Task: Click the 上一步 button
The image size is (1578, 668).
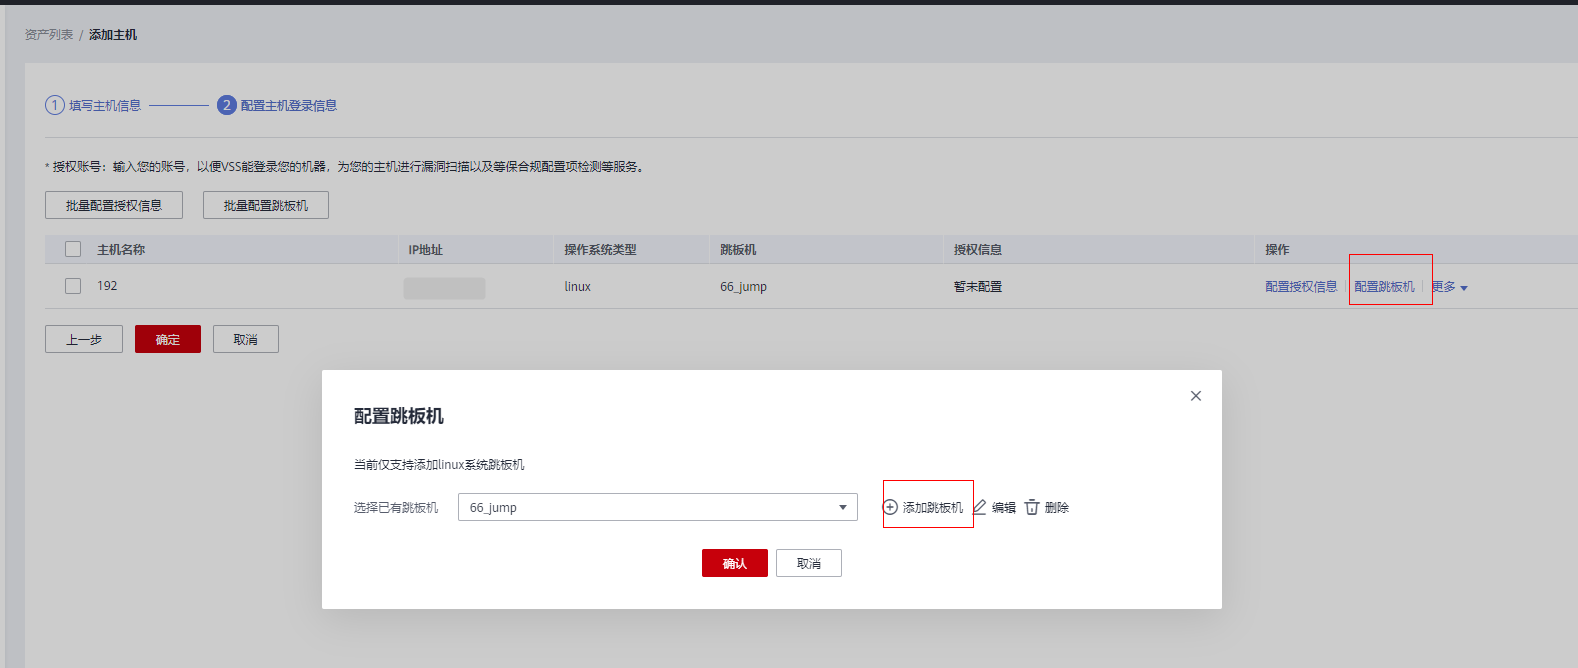Action: click(84, 339)
